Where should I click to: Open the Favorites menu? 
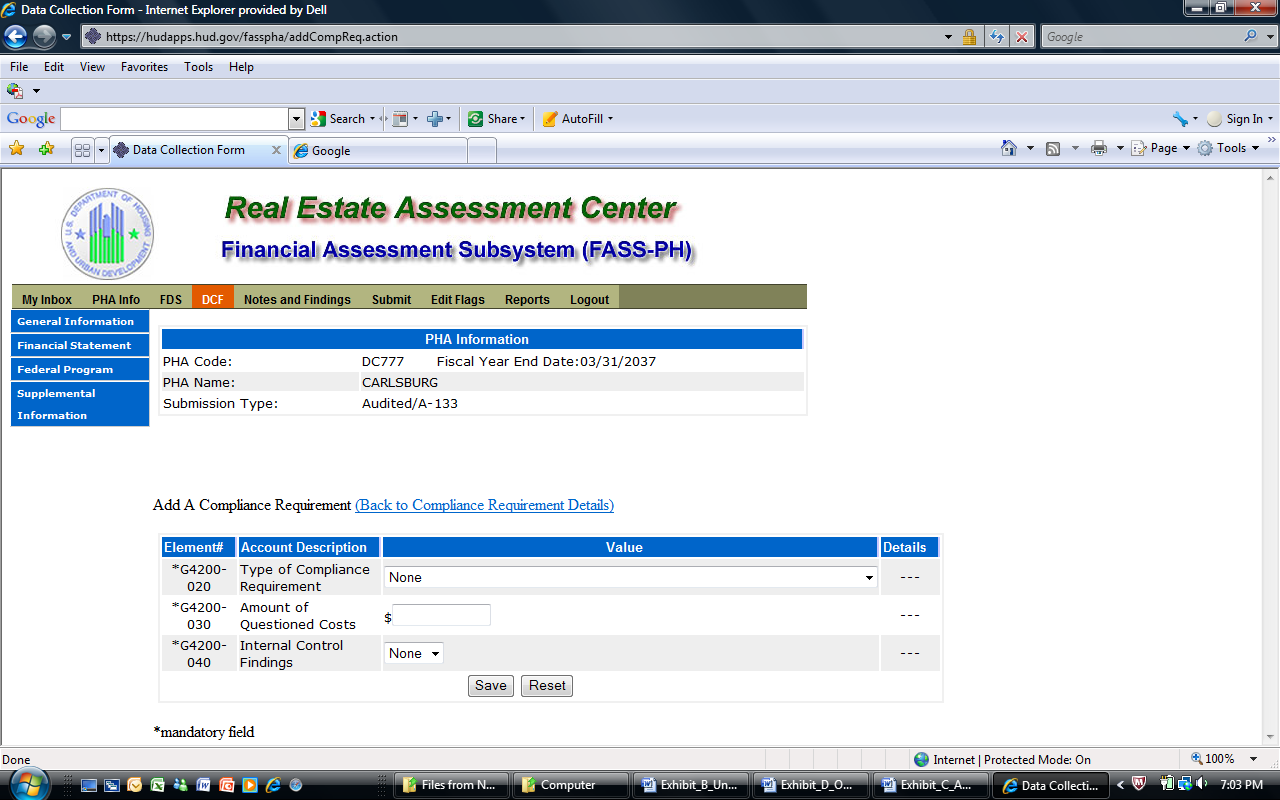144,67
